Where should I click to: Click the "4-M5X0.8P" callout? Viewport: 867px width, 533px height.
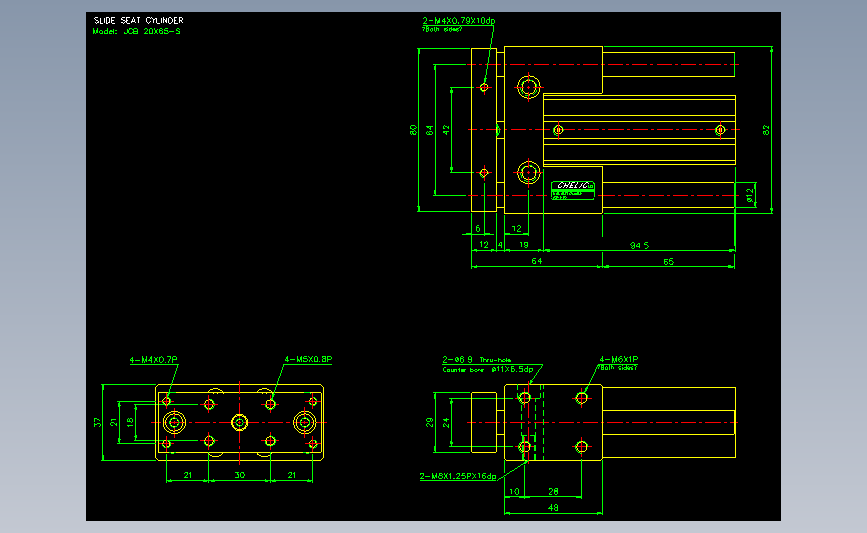coord(308,359)
